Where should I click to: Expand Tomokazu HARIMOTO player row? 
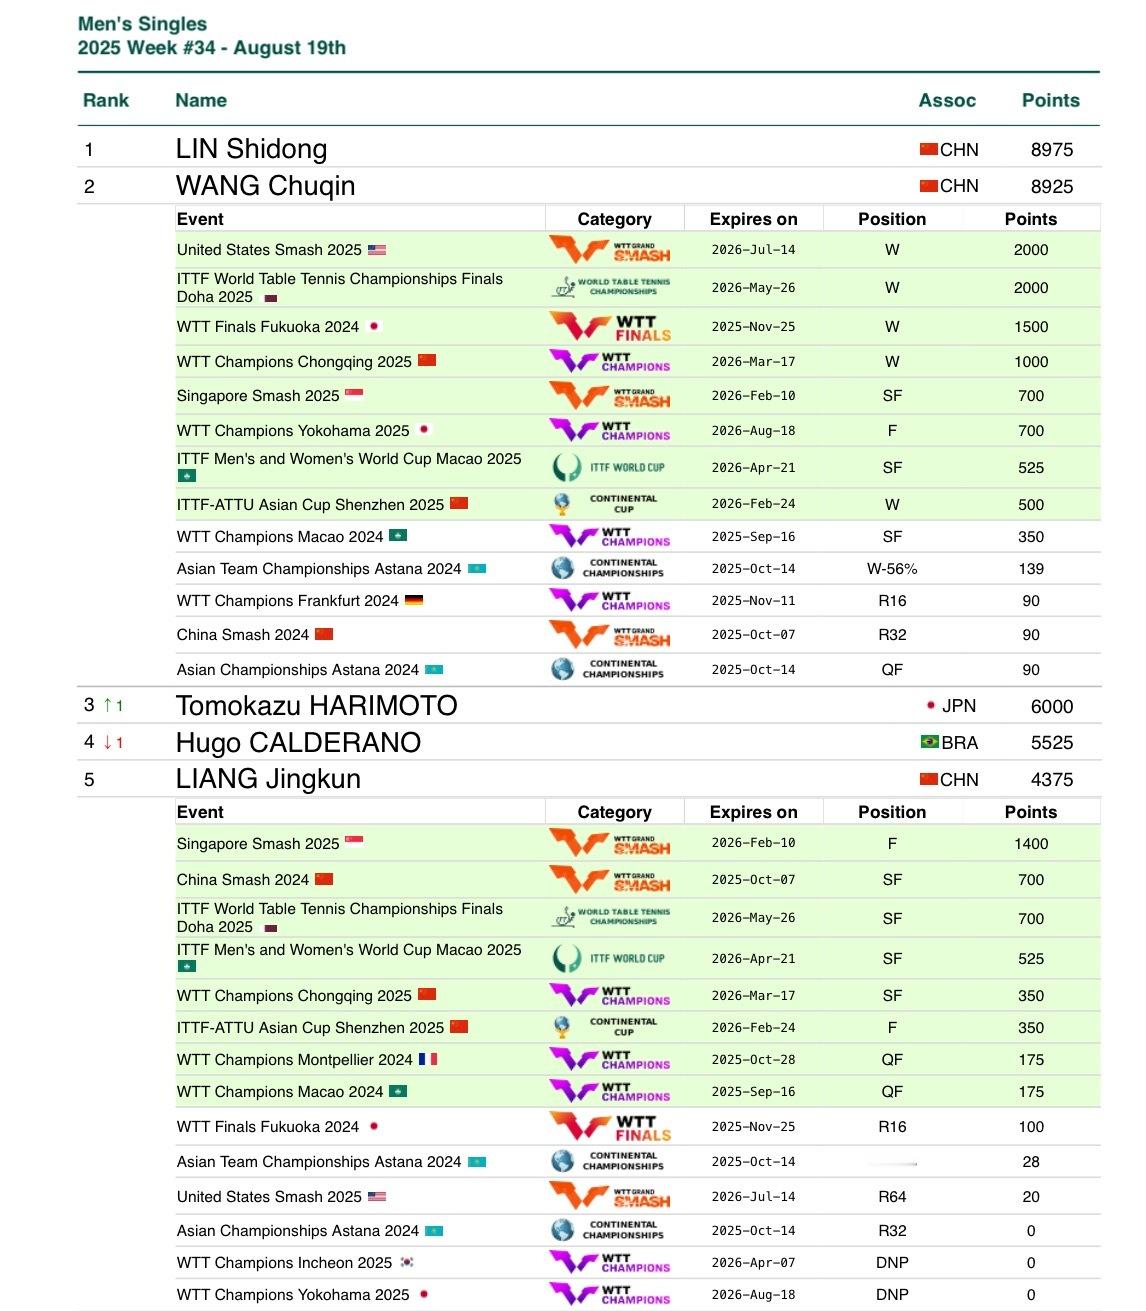tap(588, 705)
